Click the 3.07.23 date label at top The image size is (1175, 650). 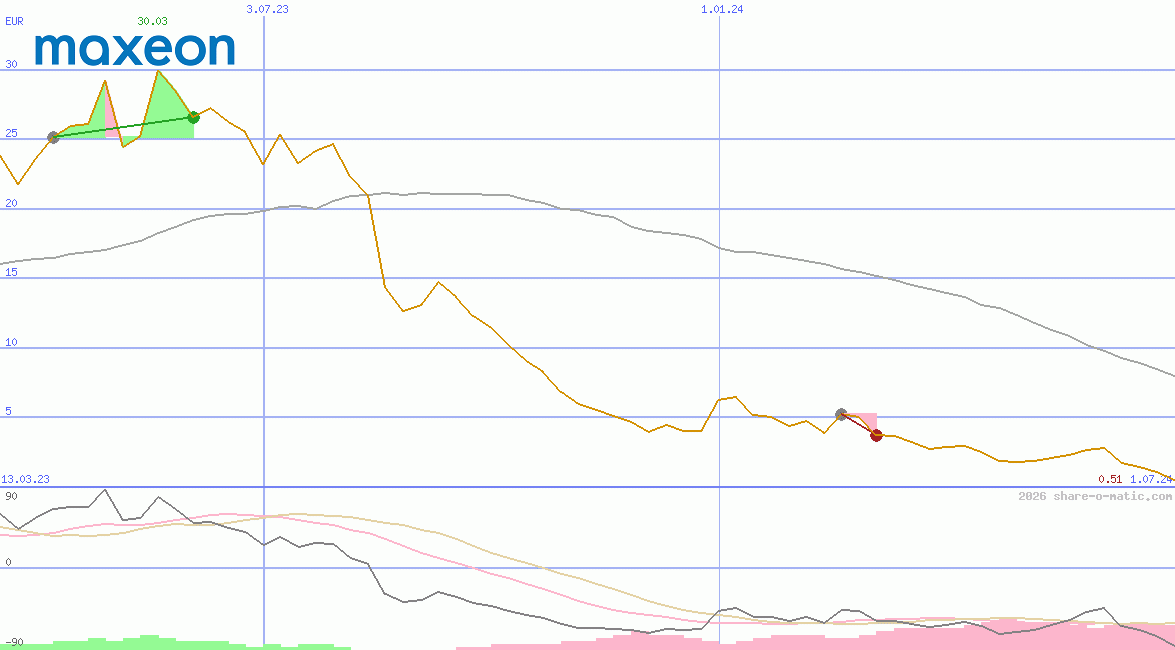(265, 8)
